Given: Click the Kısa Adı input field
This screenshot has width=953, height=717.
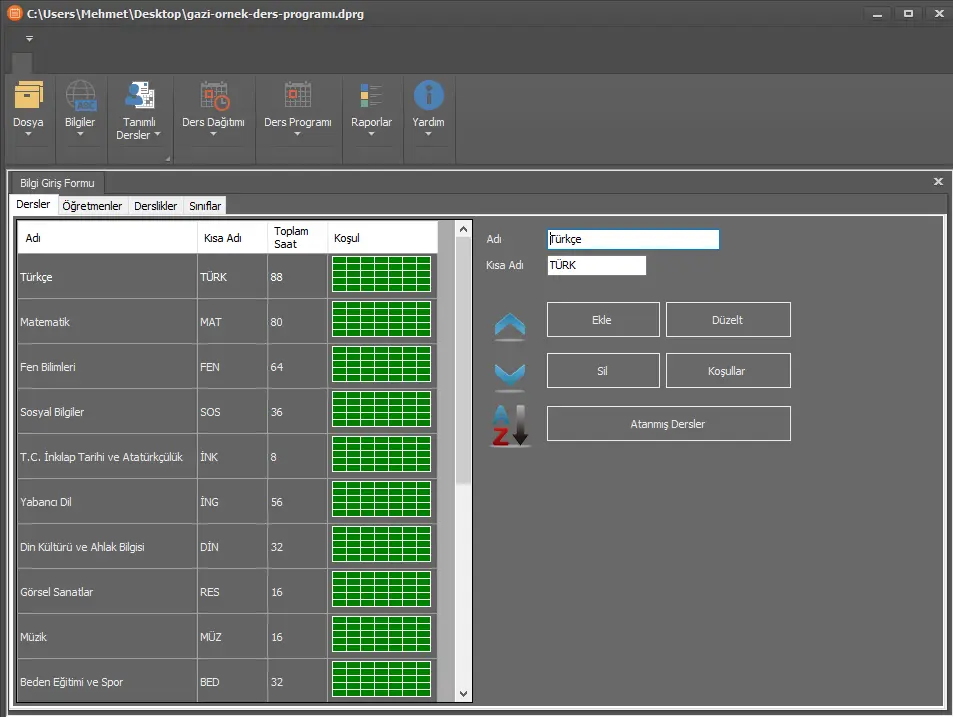Looking at the screenshot, I should coord(596,266).
